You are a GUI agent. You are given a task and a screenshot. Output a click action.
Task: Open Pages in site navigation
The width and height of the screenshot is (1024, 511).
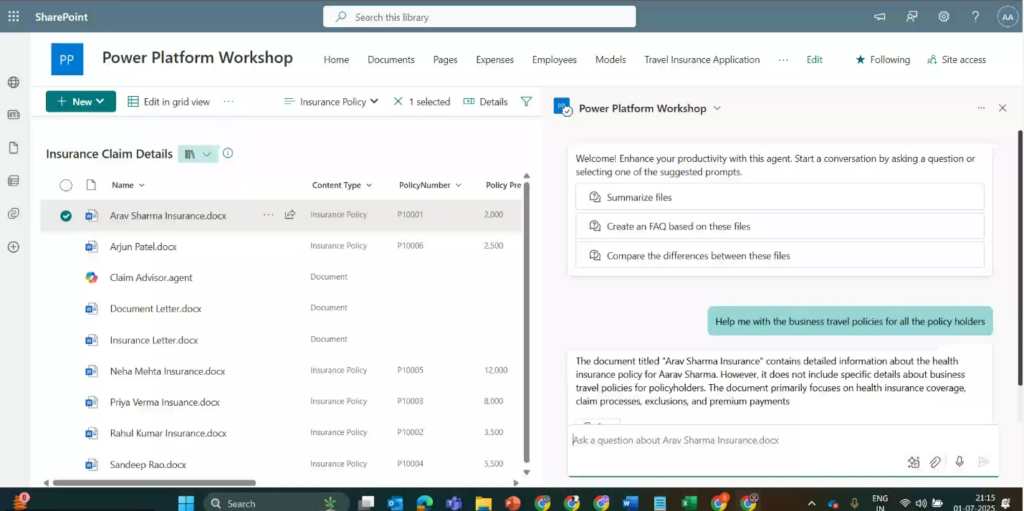[445, 59]
